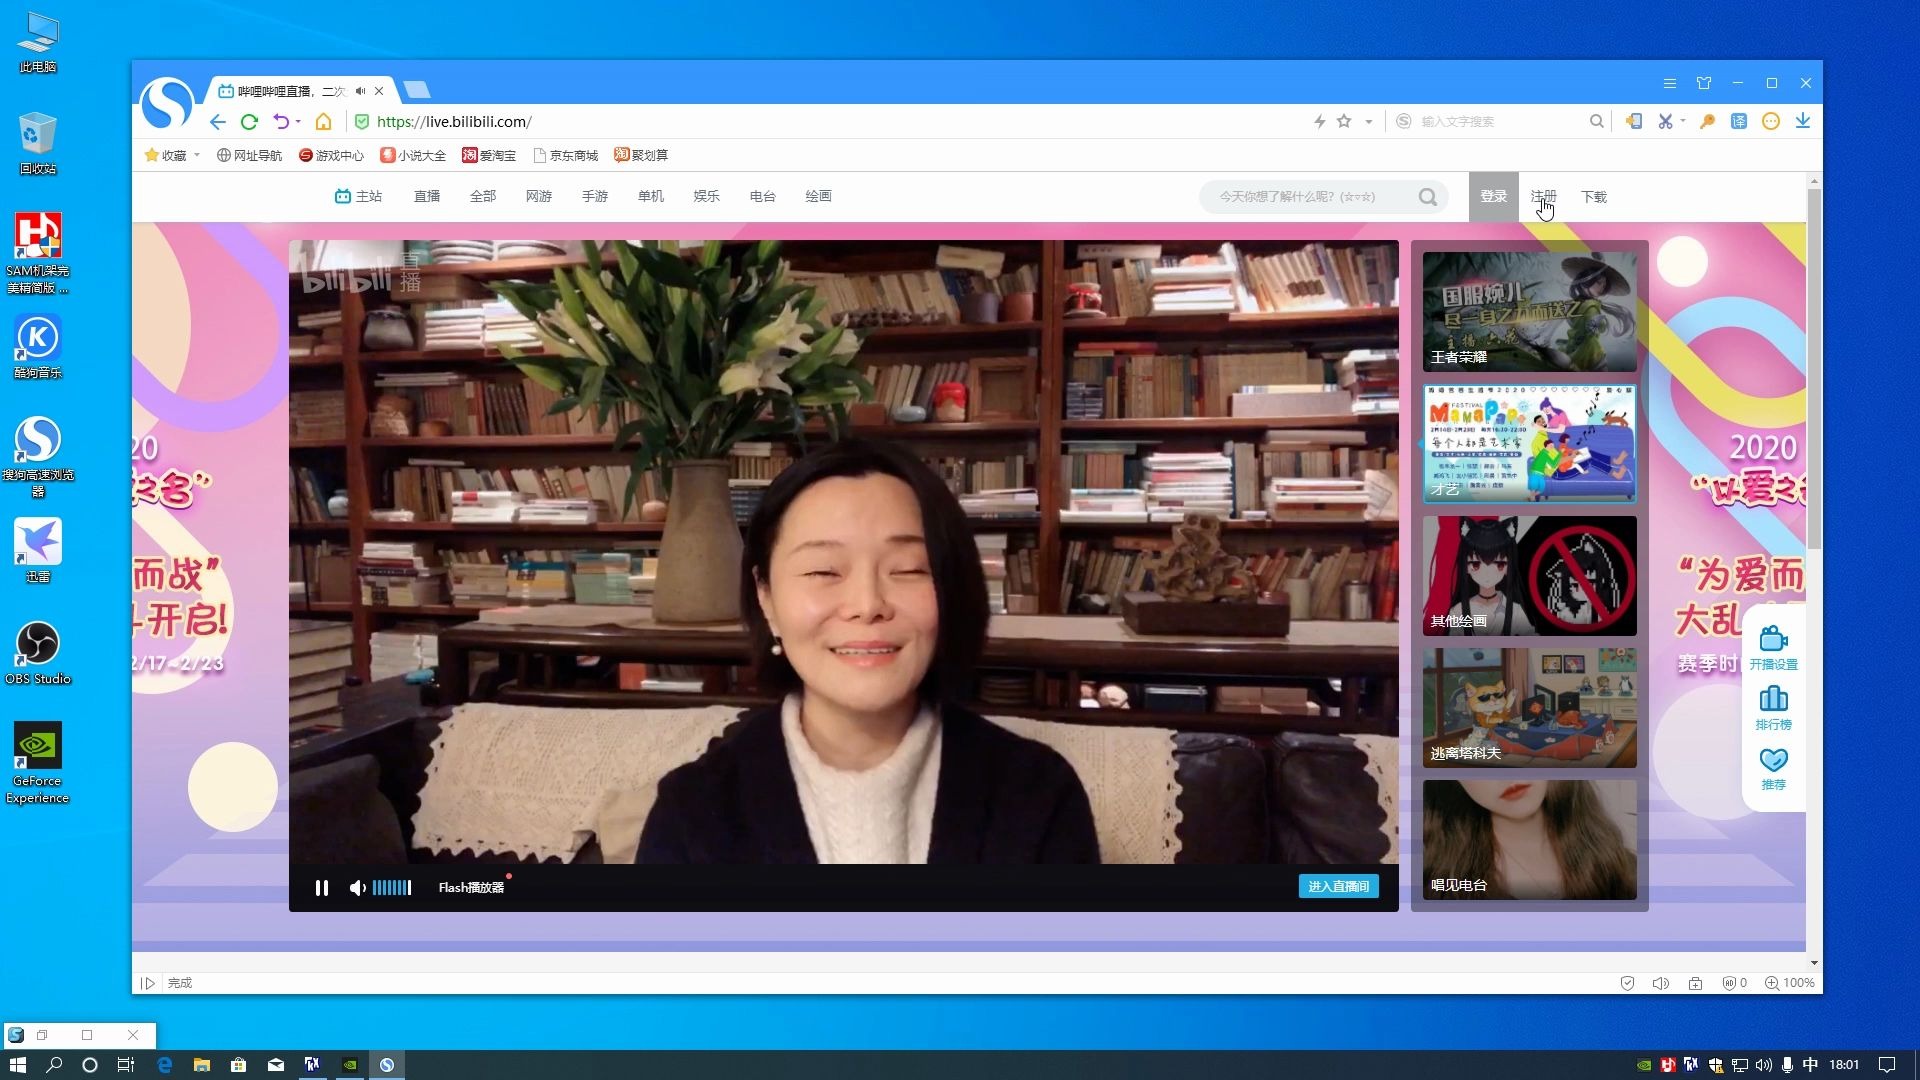
Task: Open the download manager icon
Action: tap(1804, 121)
